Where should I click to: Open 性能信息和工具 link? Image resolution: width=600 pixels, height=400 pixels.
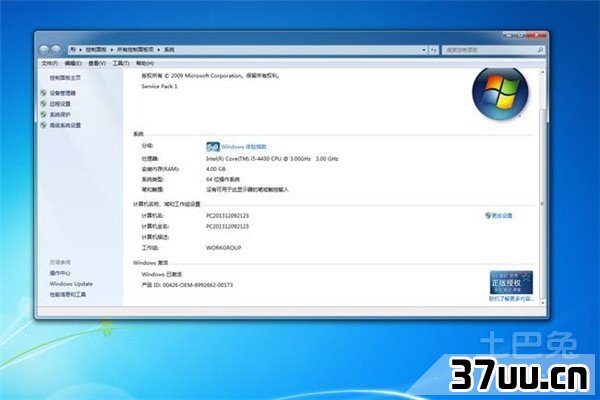68,294
